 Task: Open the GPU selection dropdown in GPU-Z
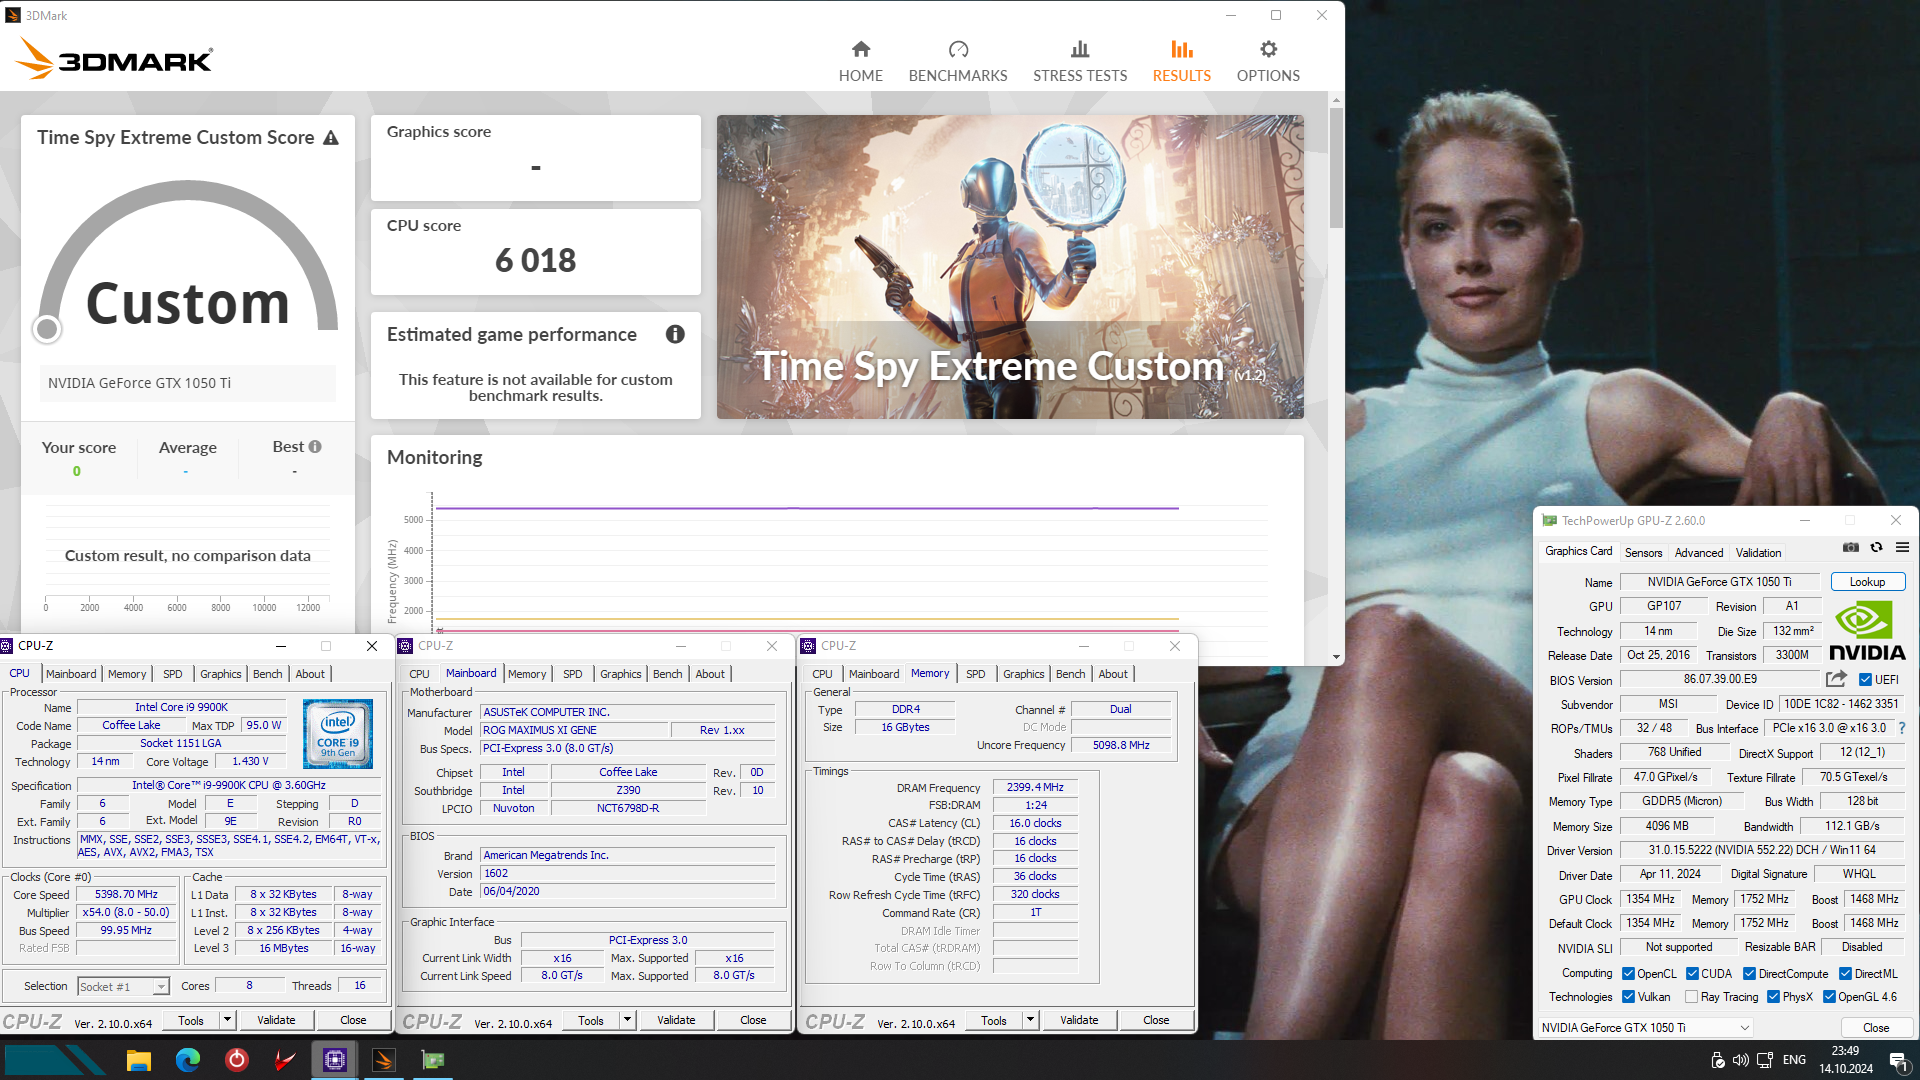[x=1645, y=1028]
